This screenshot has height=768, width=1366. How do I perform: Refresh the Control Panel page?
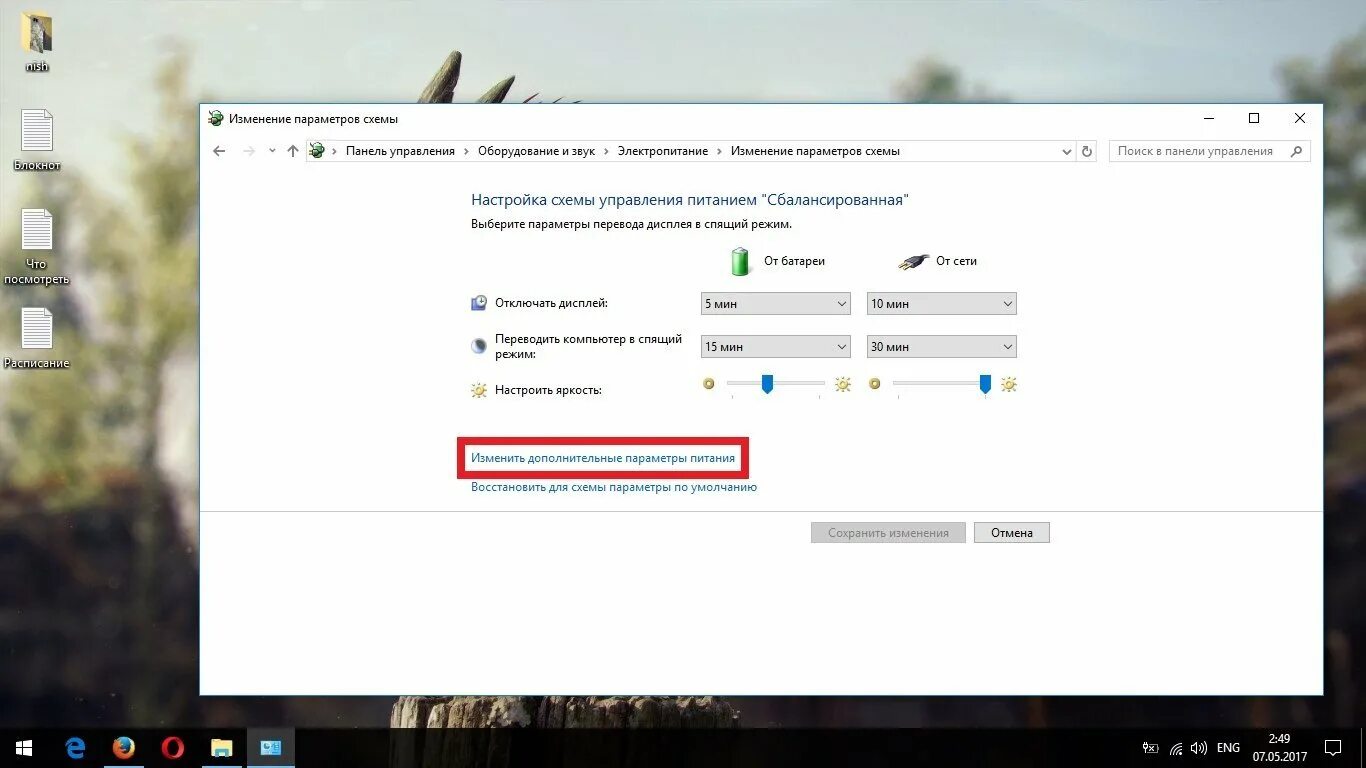click(1088, 151)
